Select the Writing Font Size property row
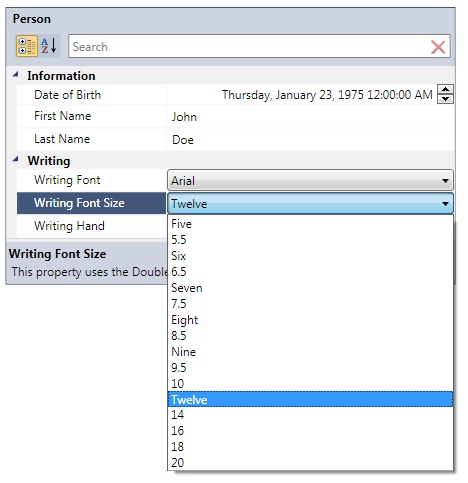This screenshot has height=483, width=468. click(x=91, y=203)
